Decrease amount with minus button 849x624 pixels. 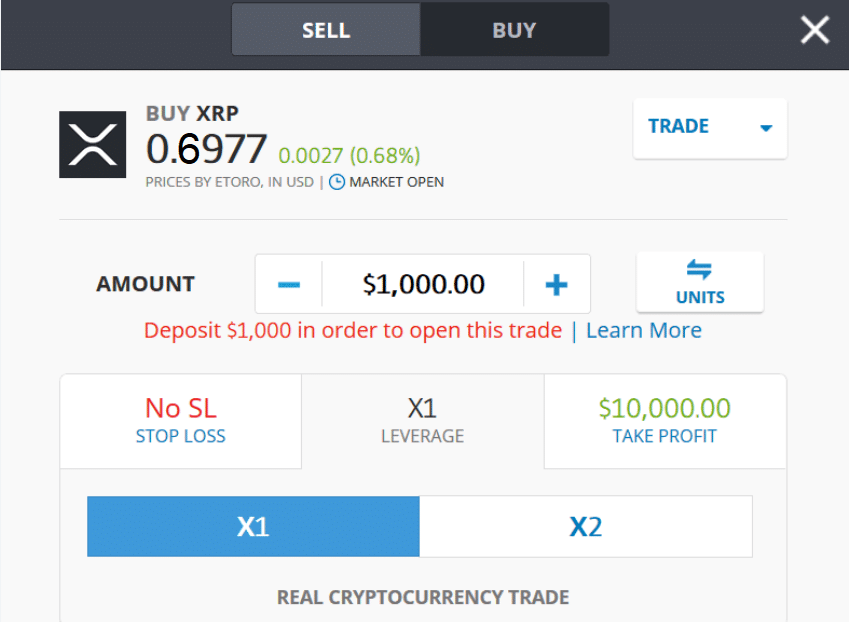click(289, 284)
